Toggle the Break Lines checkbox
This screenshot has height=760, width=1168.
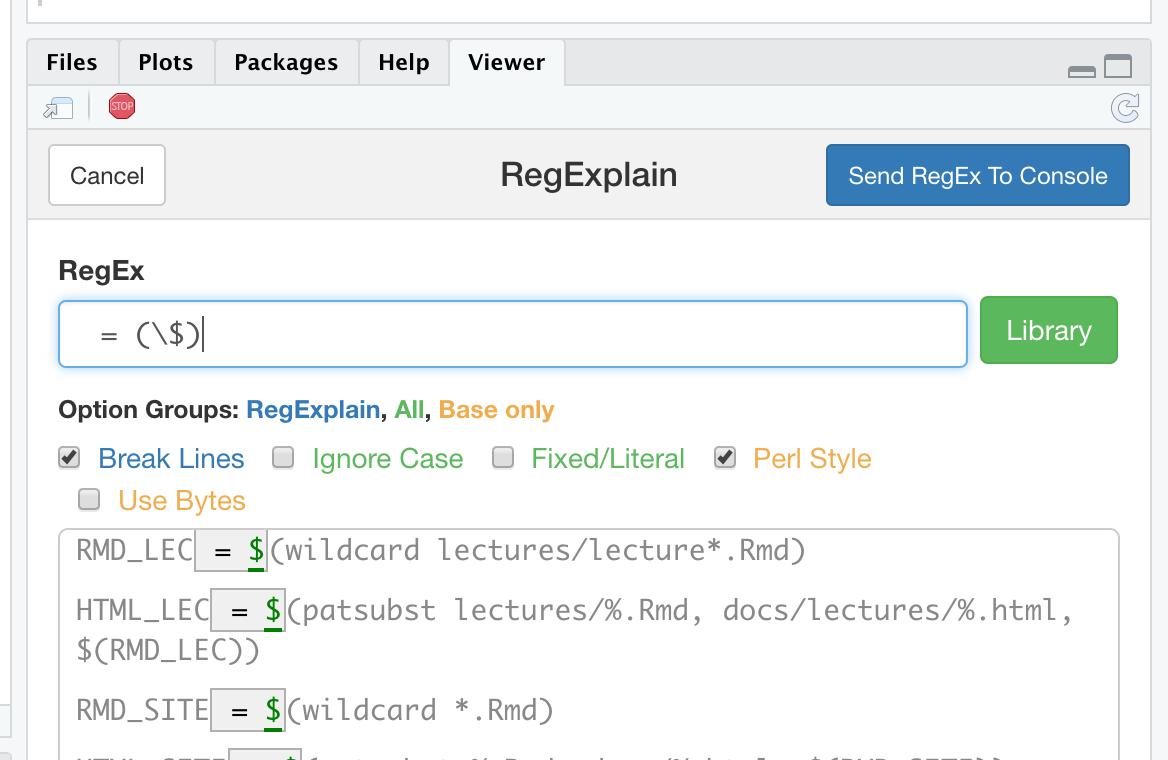(69, 458)
